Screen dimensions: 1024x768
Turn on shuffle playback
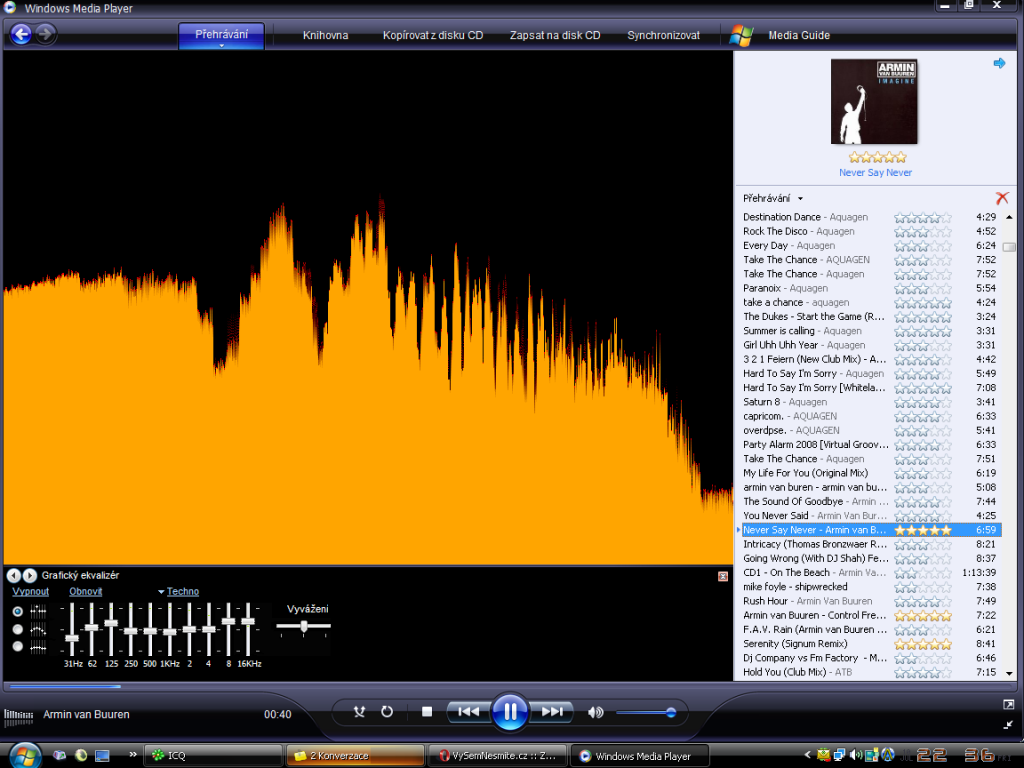point(359,712)
